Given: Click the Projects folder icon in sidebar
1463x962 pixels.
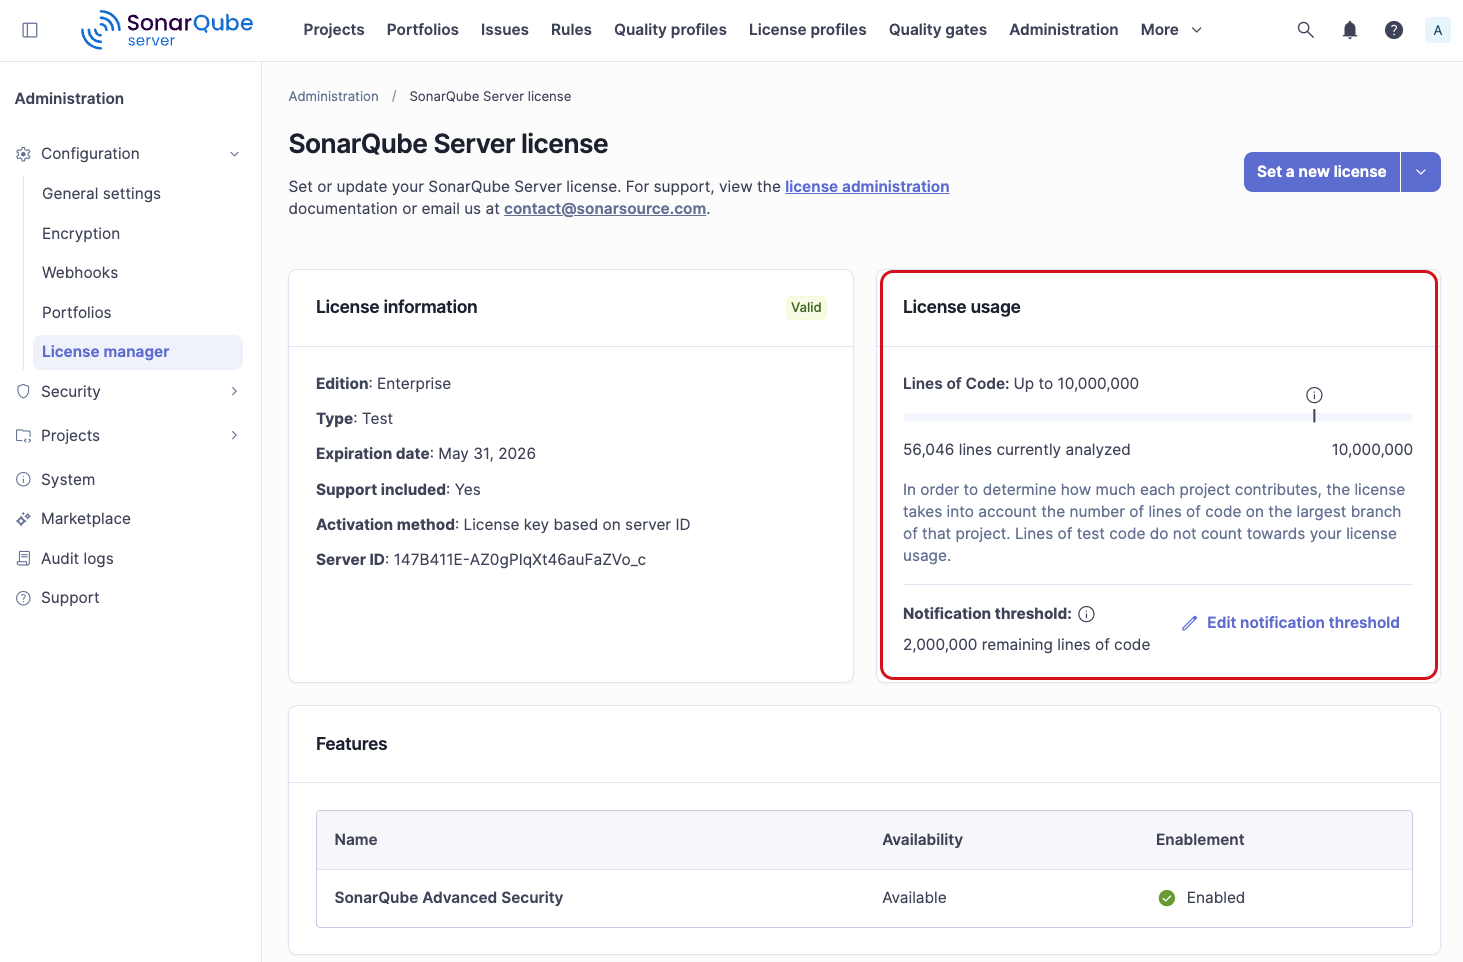Looking at the screenshot, I should [x=24, y=436].
